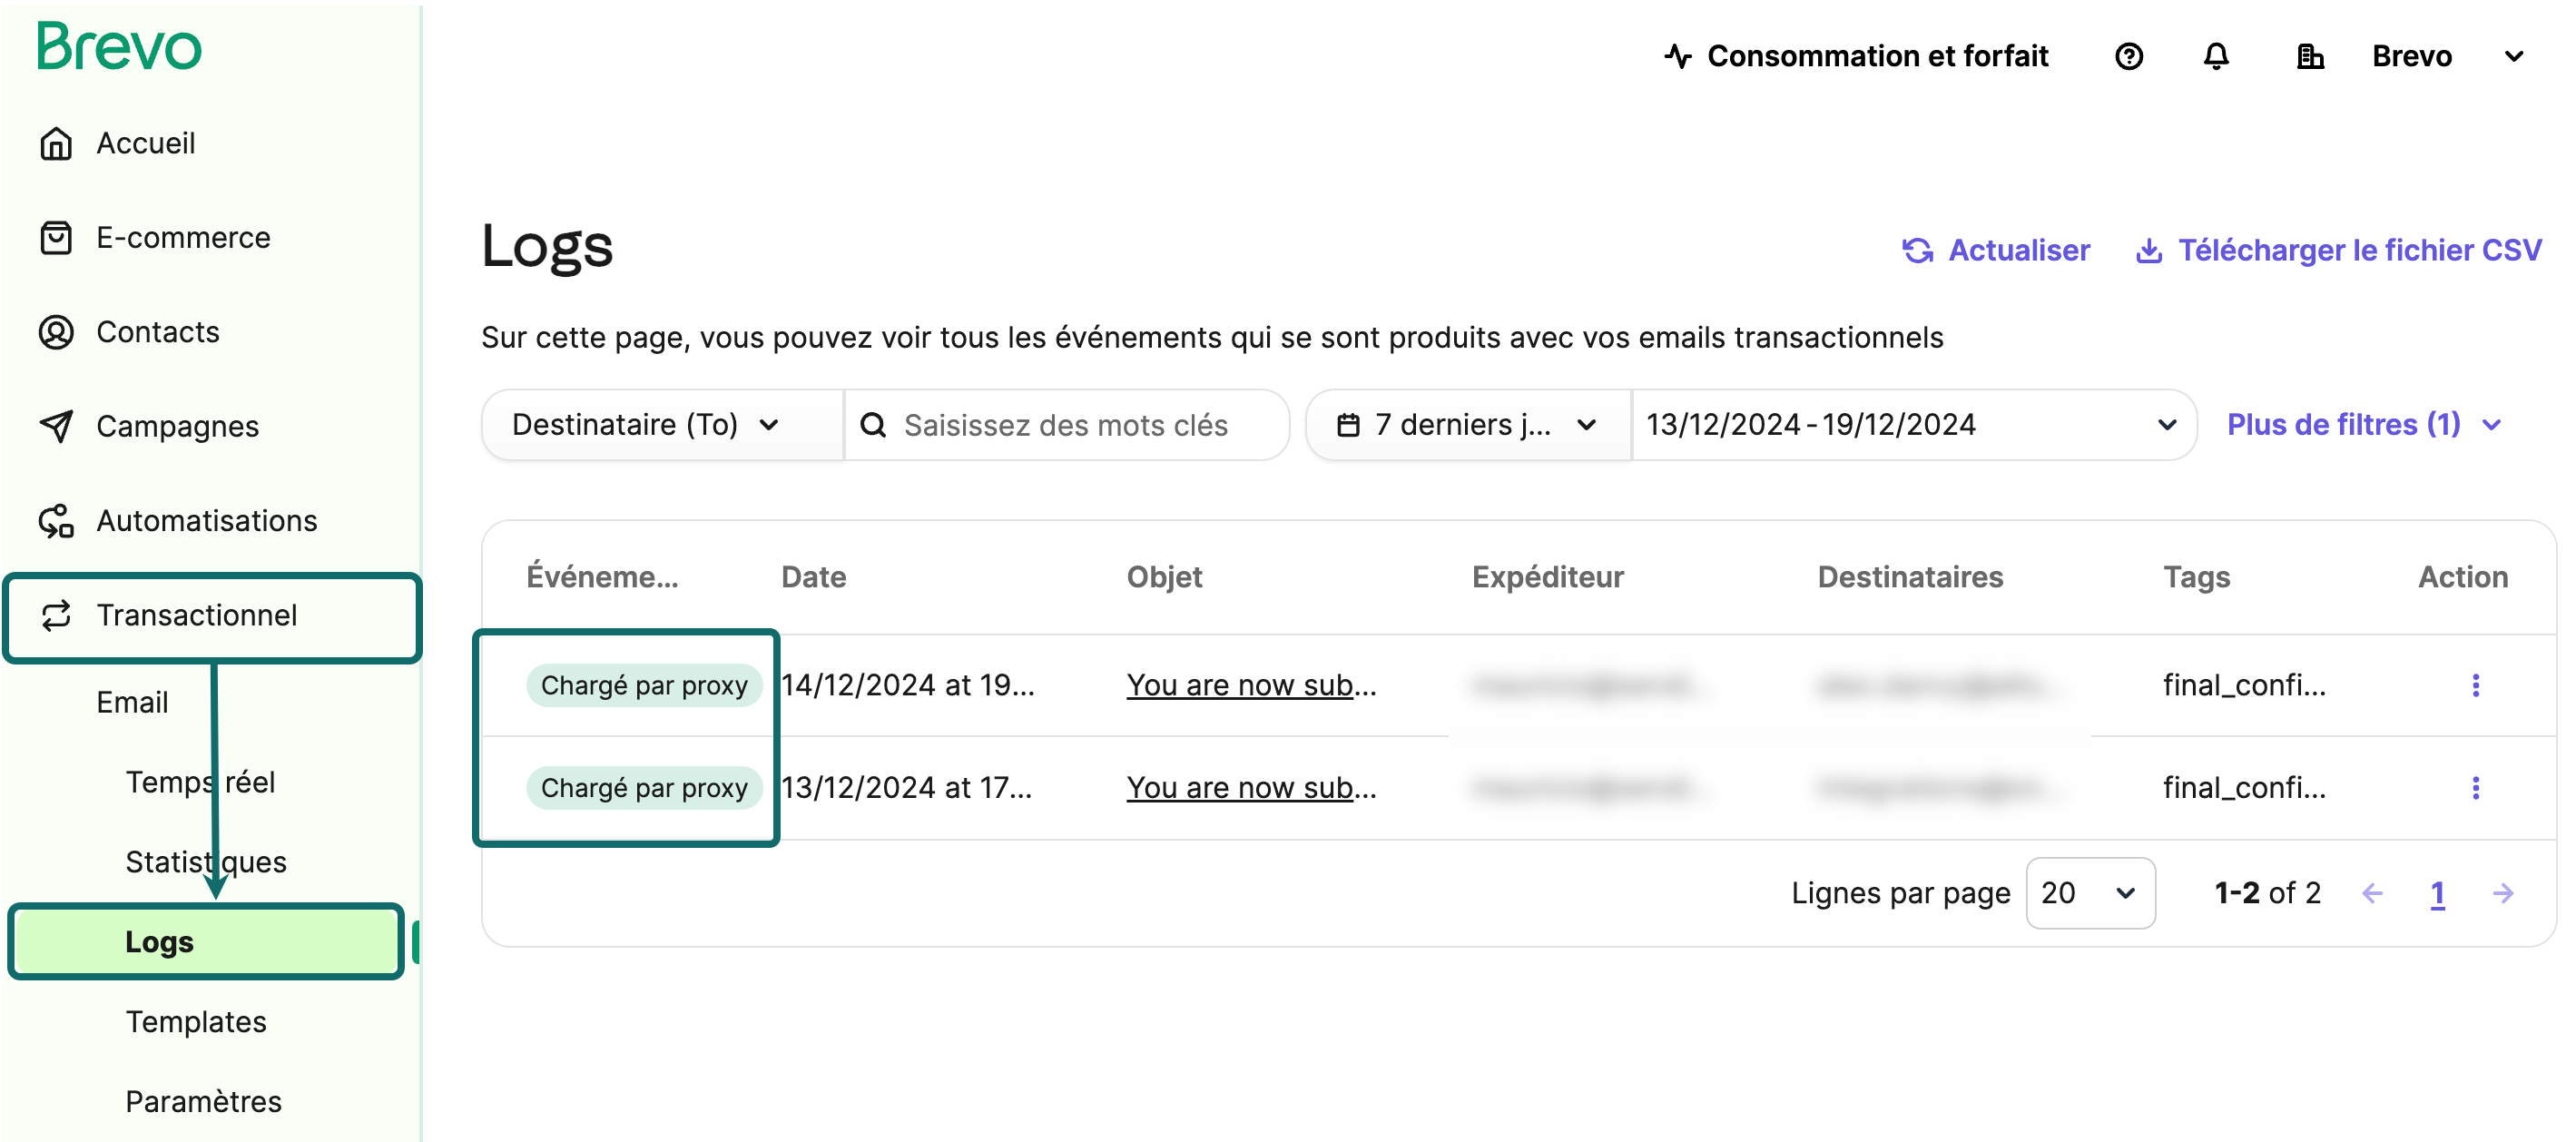Click the Événement column header
Image resolution: width=2576 pixels, height=1142 pixels.
tap(602, 577)
